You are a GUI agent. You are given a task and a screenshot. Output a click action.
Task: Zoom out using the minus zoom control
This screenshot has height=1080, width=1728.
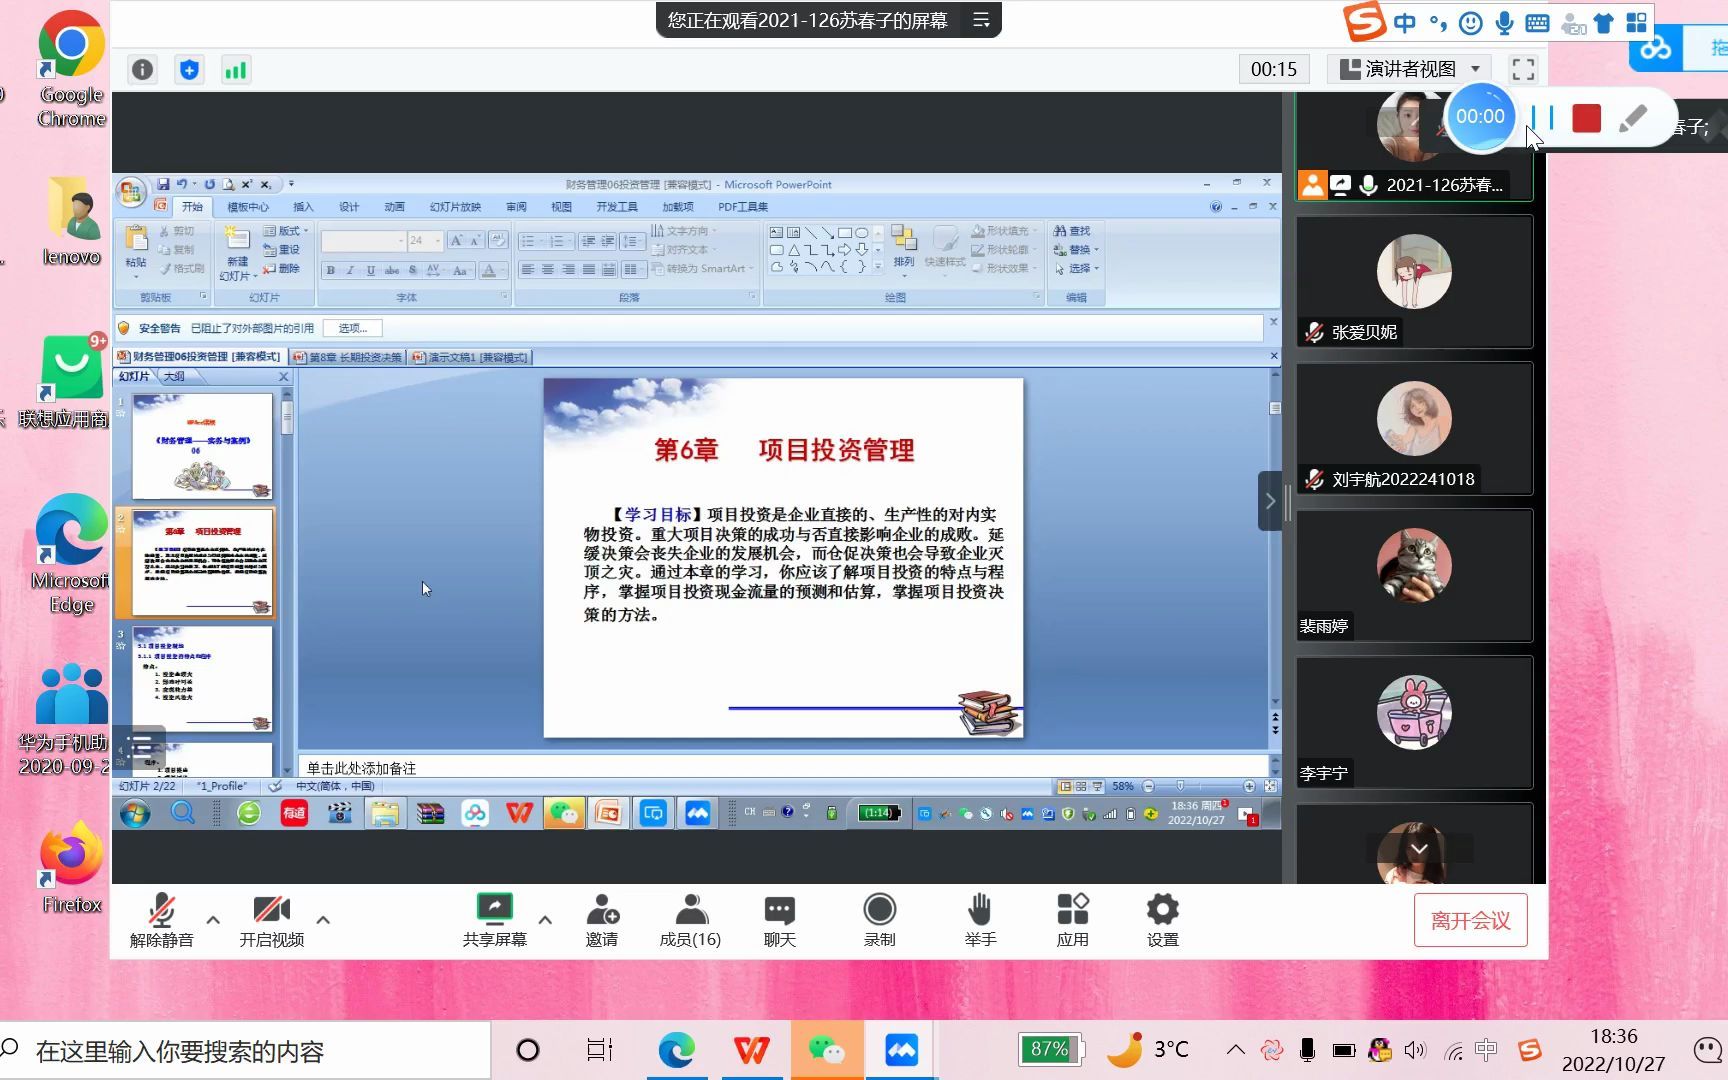click(1148, 786)
